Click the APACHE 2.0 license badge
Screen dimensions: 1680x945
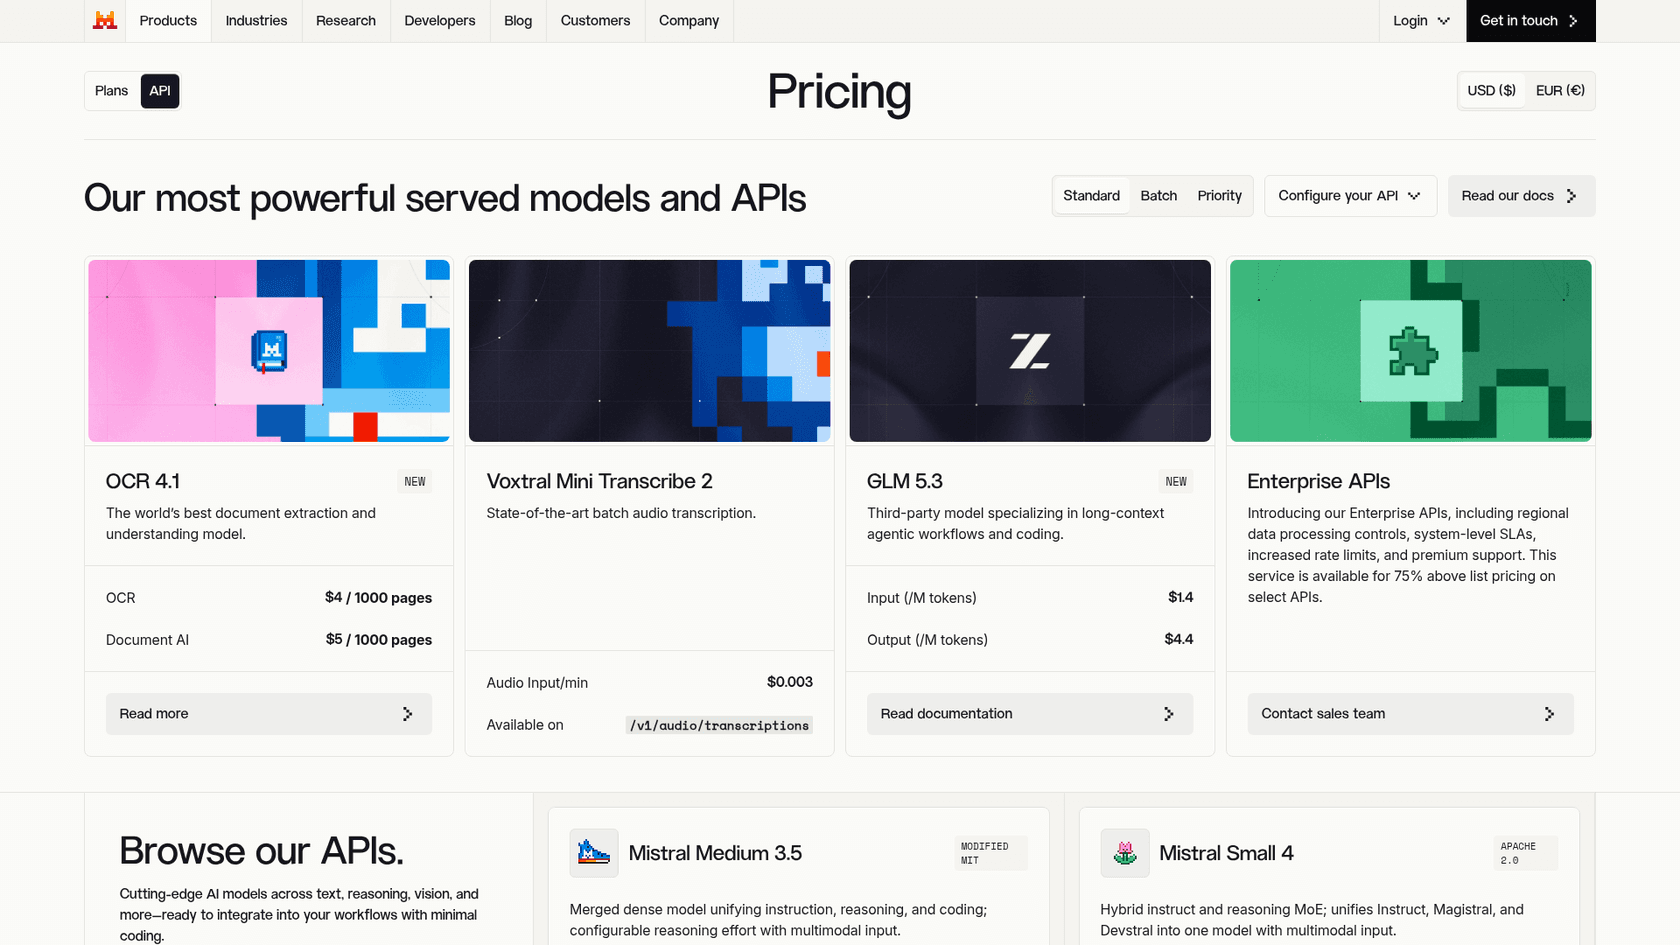pos(1525,853)
